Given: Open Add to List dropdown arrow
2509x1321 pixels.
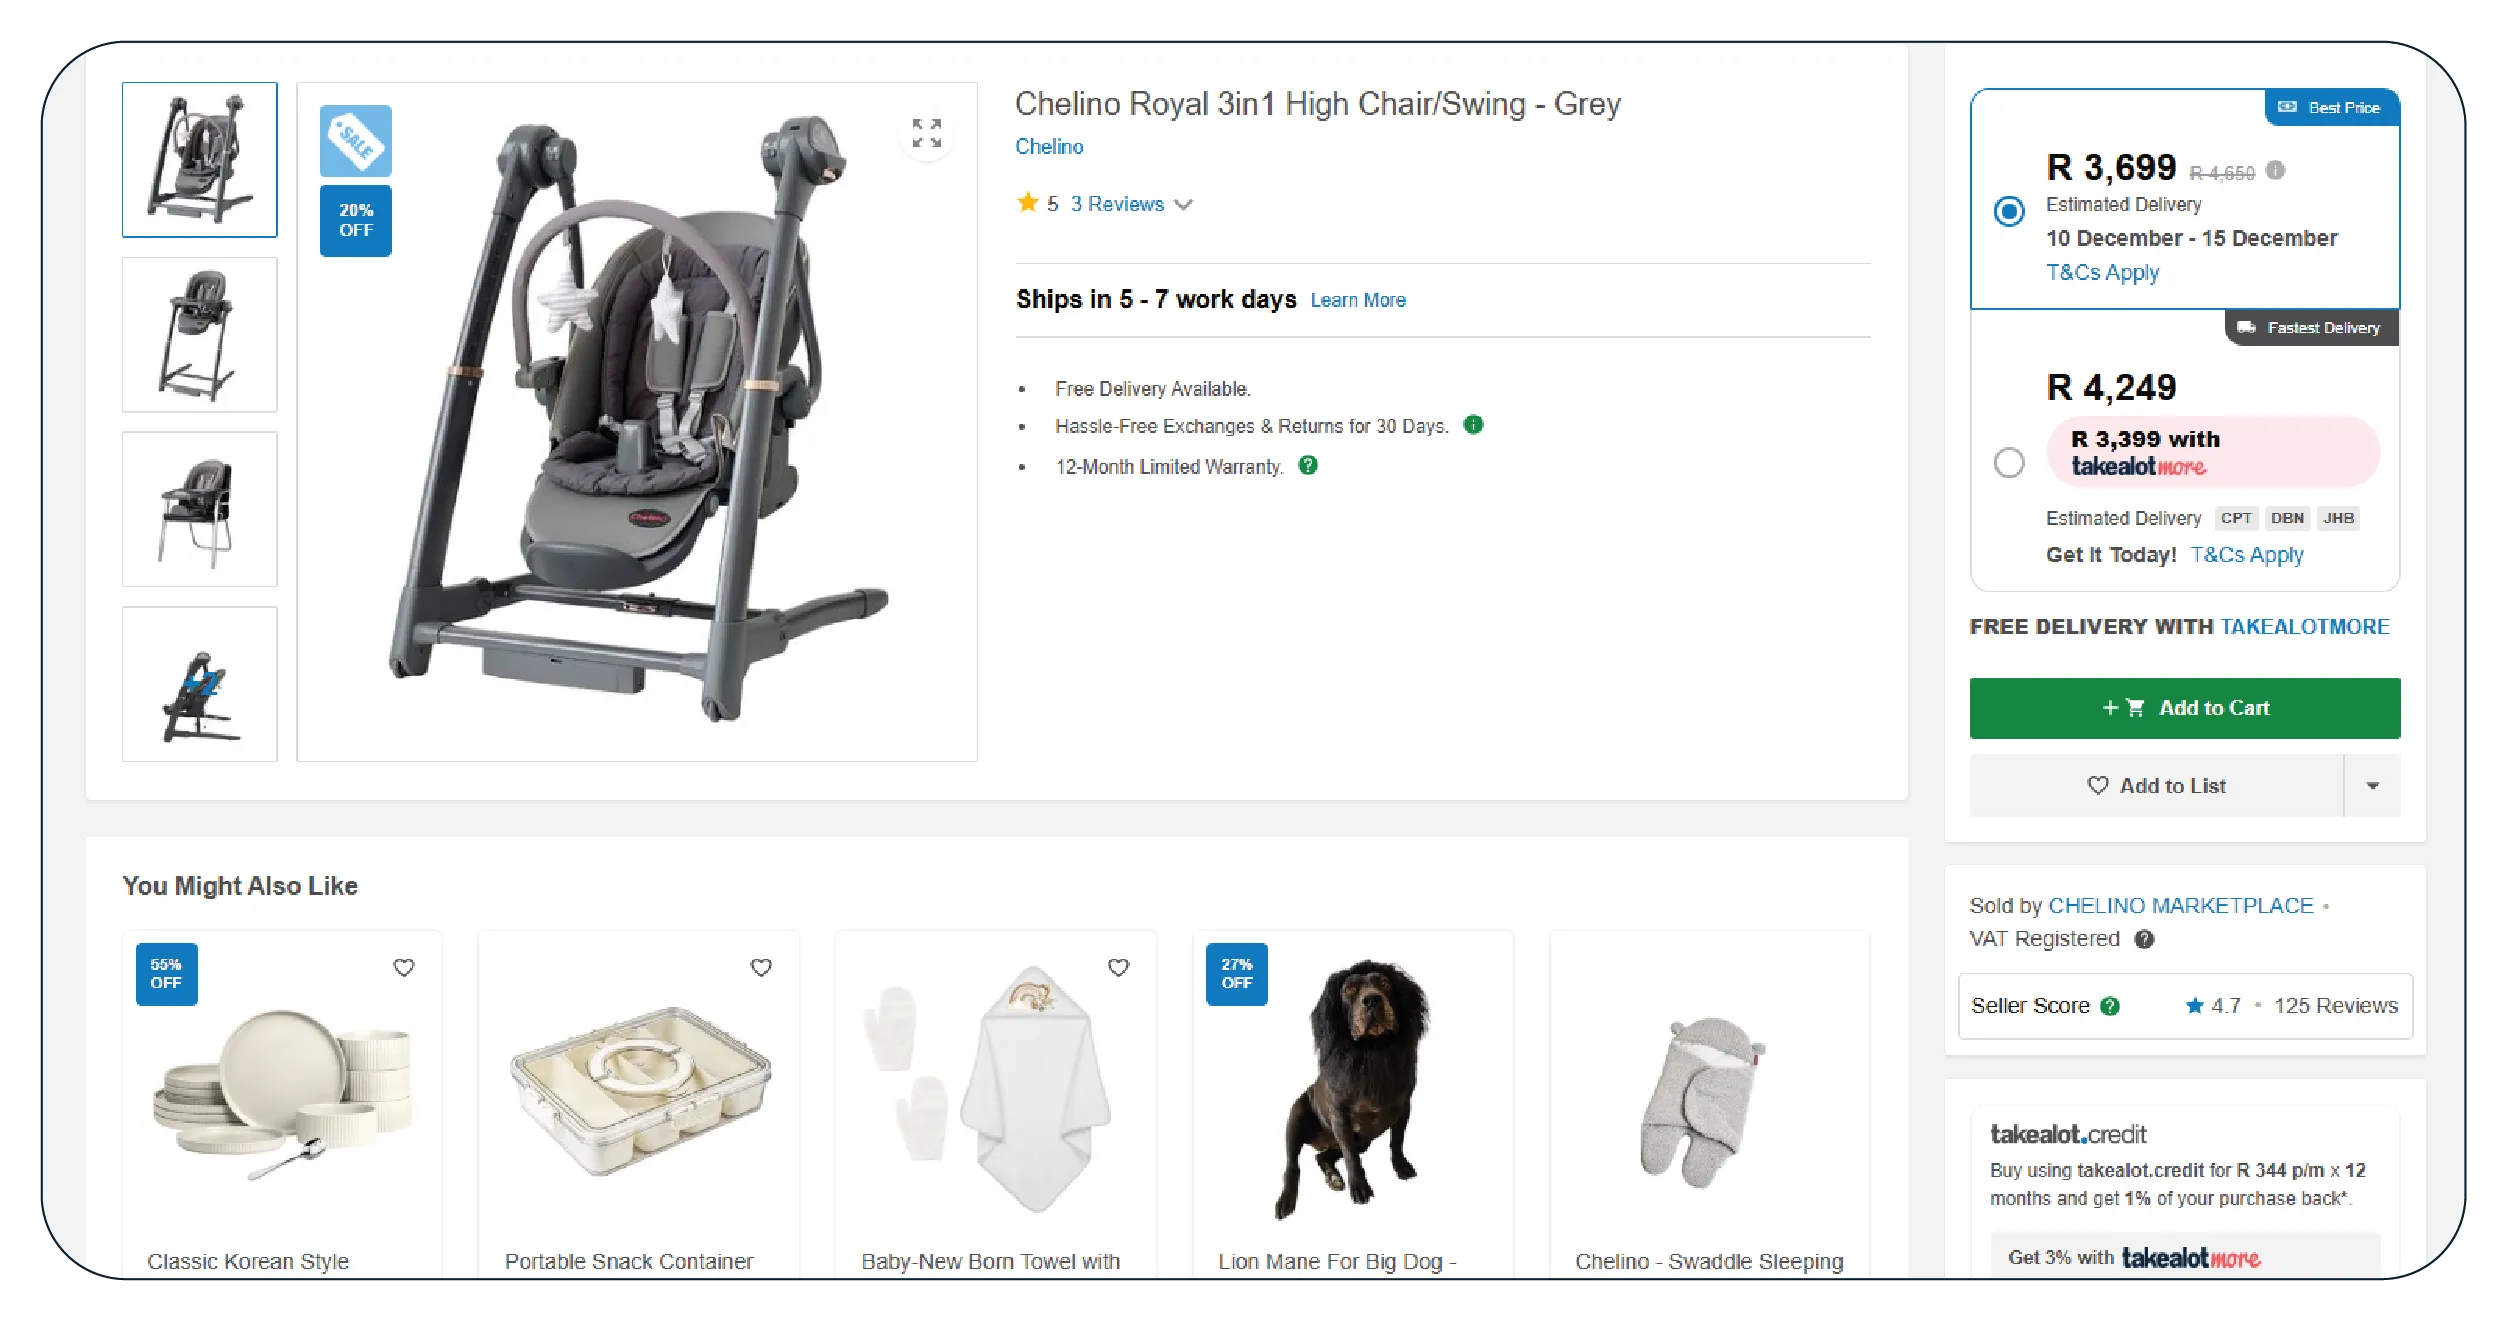Looking at the screenshot, I should point(2372,786).
